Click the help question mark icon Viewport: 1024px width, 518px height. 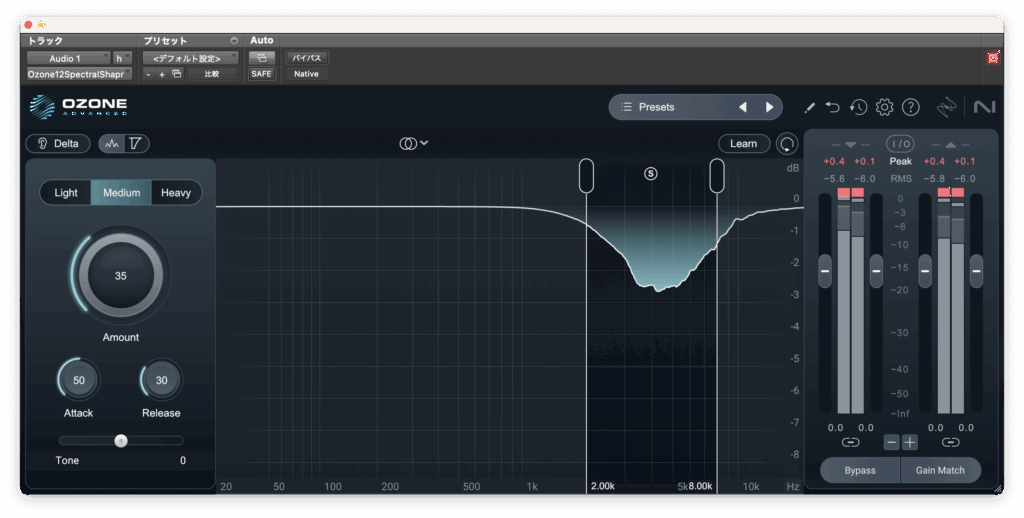coord(910,107)
